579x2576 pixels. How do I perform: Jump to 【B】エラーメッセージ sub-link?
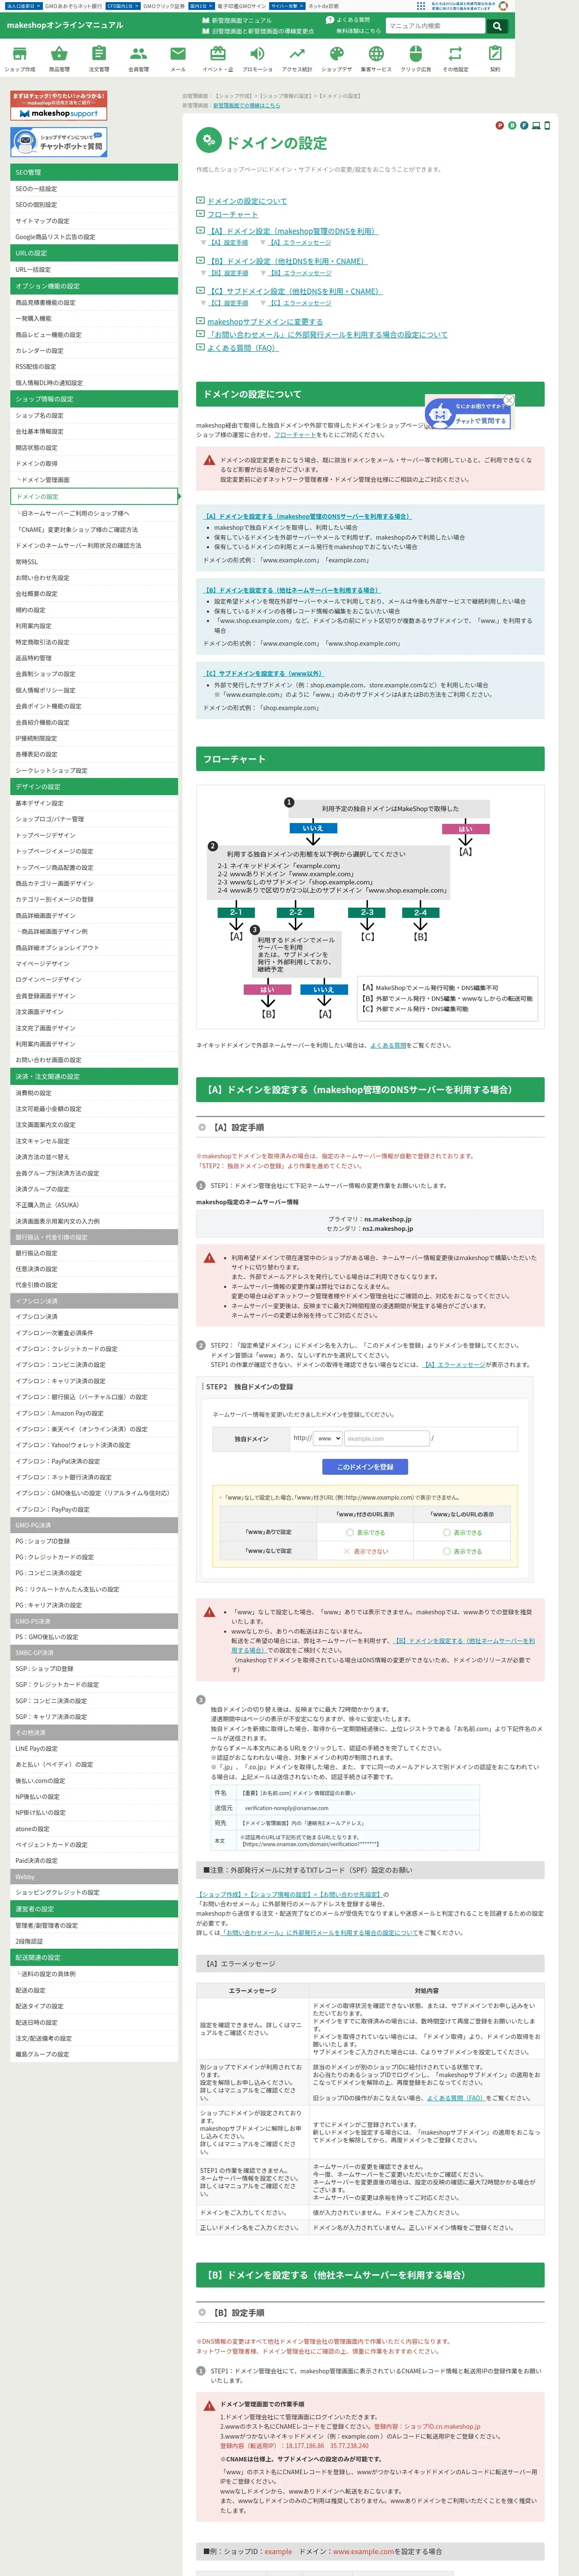pyautogui.click(x=301, y=273)
